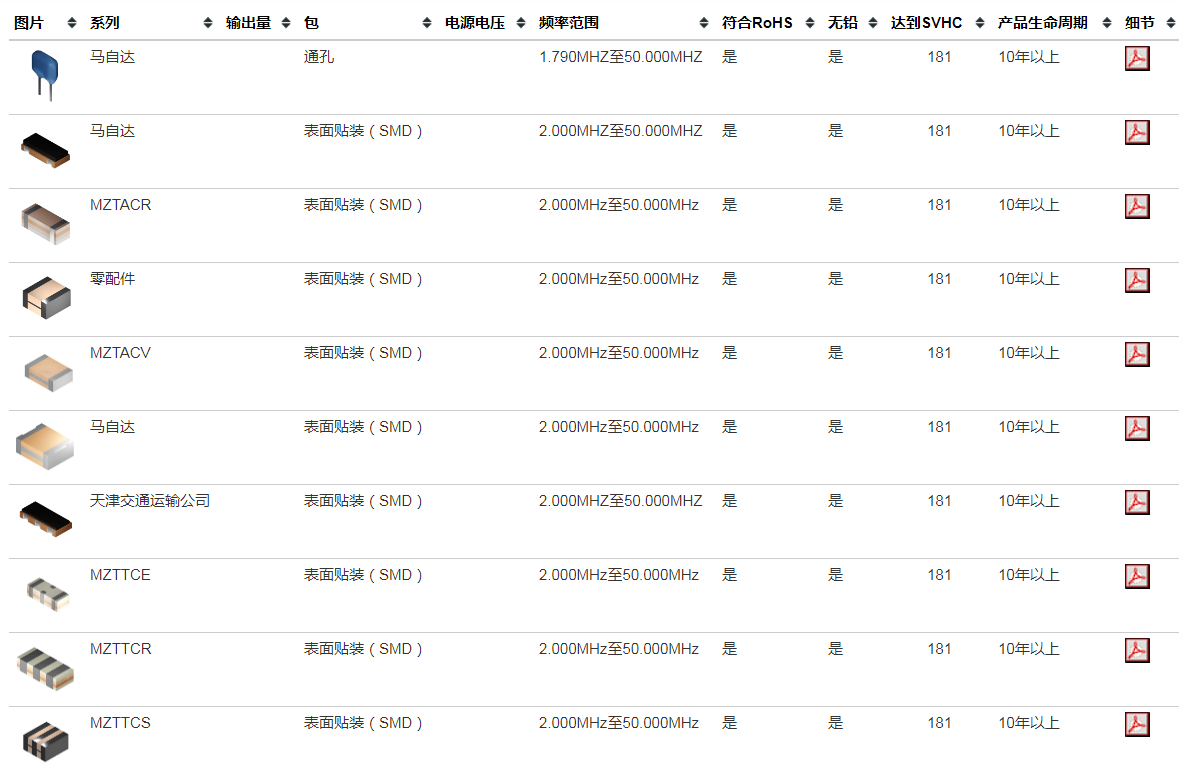Image resolution: width=1179 pixels, height=777 pixels.
Task: Select the series name MZTTCR
Action: (x=120, y=649)
